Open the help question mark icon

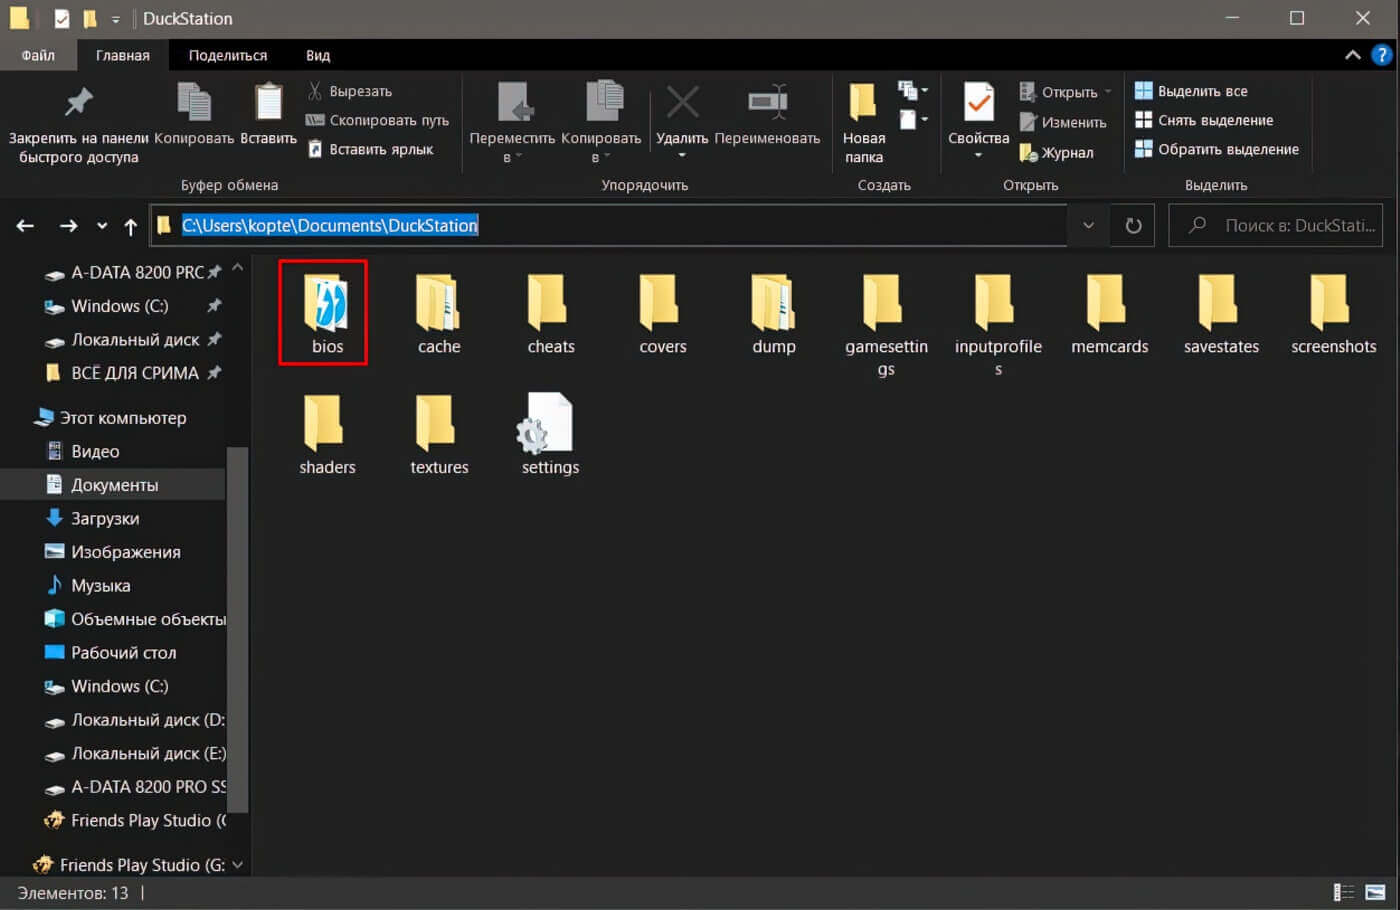click(x=1382, y=55)
